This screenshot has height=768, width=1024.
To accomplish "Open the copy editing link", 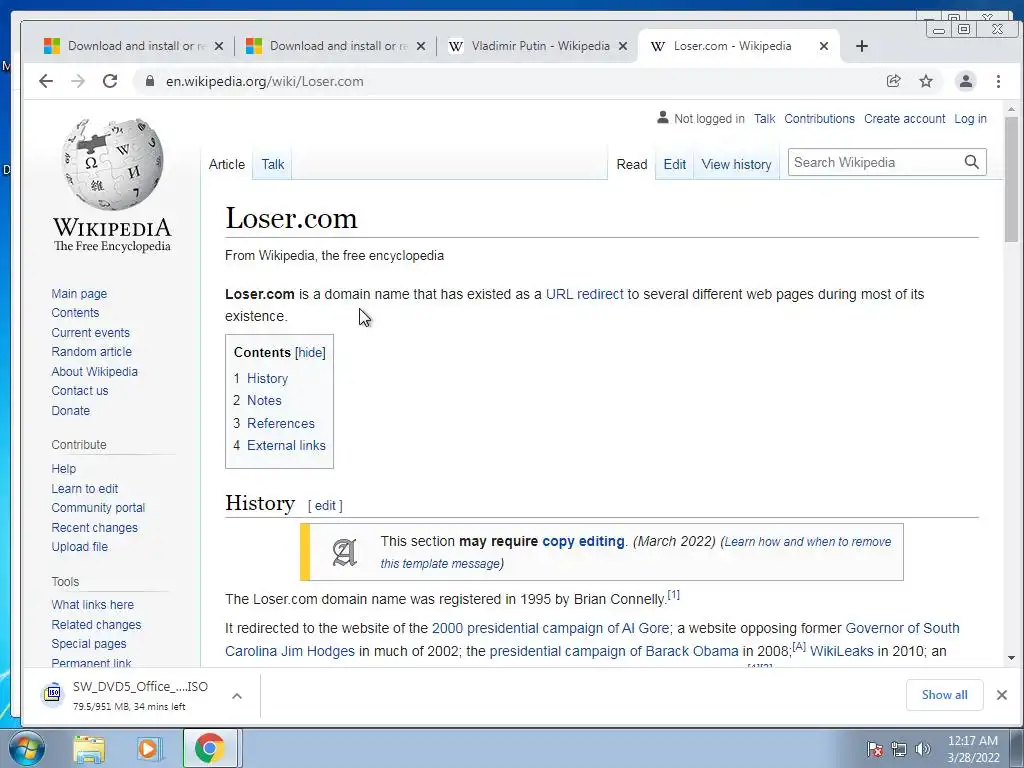I will 583,541.
